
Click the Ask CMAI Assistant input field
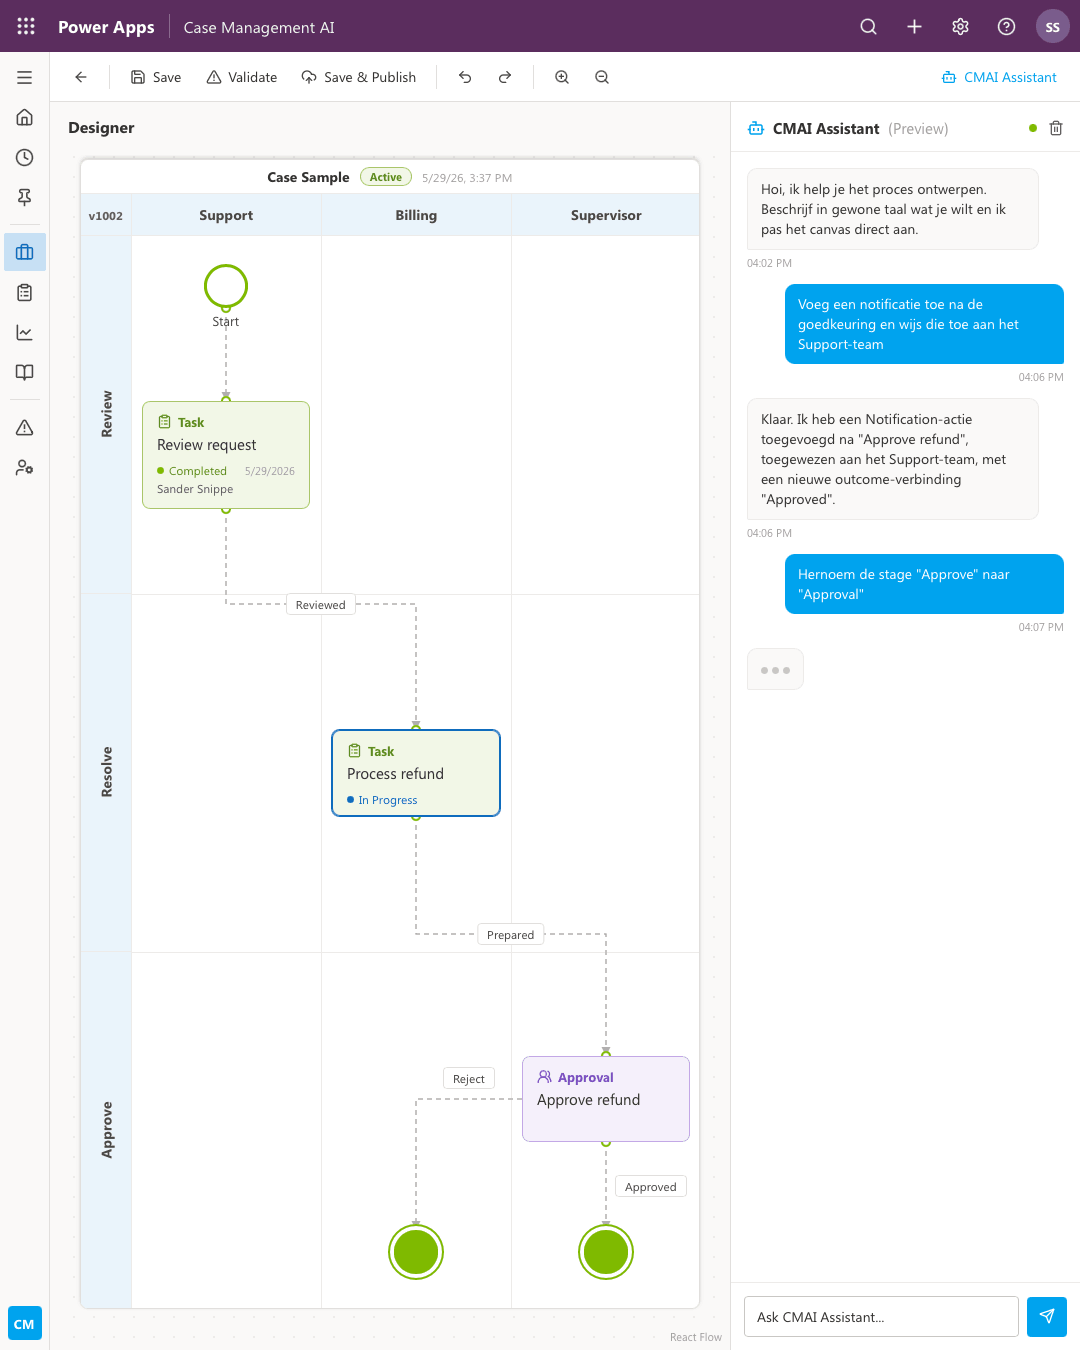[881, 1317]
